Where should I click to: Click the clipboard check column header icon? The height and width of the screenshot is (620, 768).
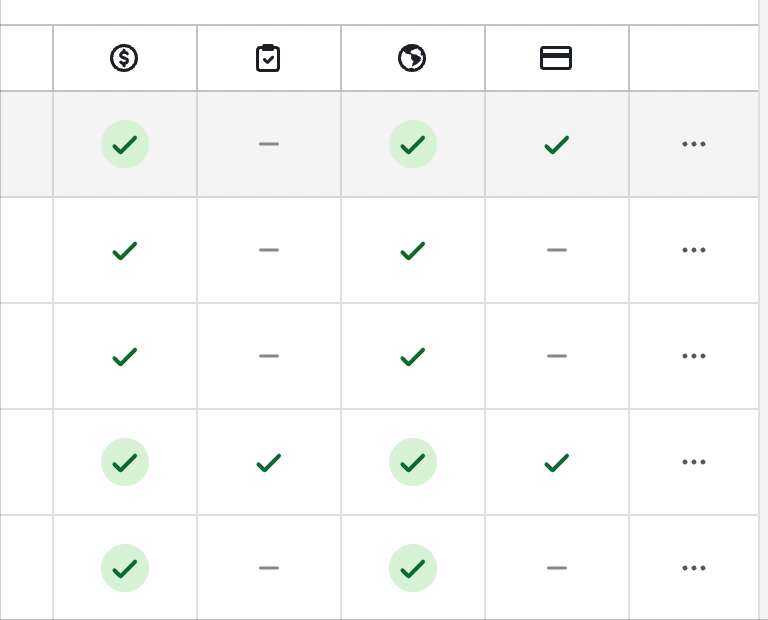268,58
